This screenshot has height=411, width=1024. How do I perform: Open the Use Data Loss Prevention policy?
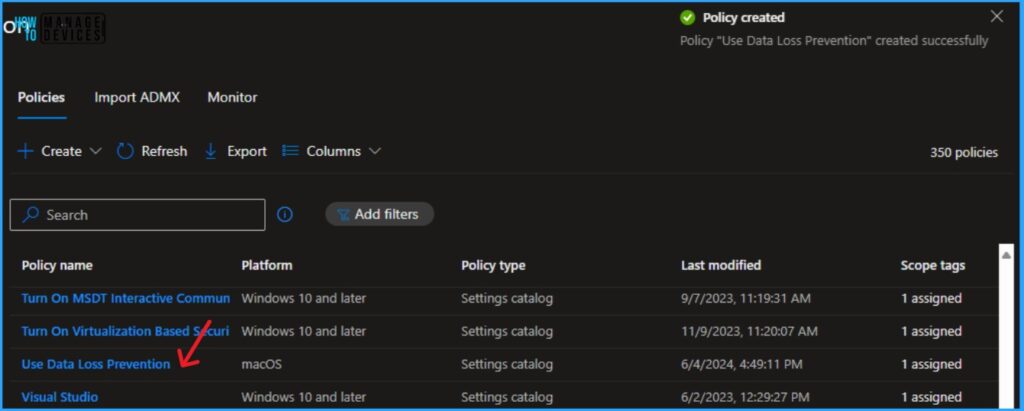click(x=95, y=364)
